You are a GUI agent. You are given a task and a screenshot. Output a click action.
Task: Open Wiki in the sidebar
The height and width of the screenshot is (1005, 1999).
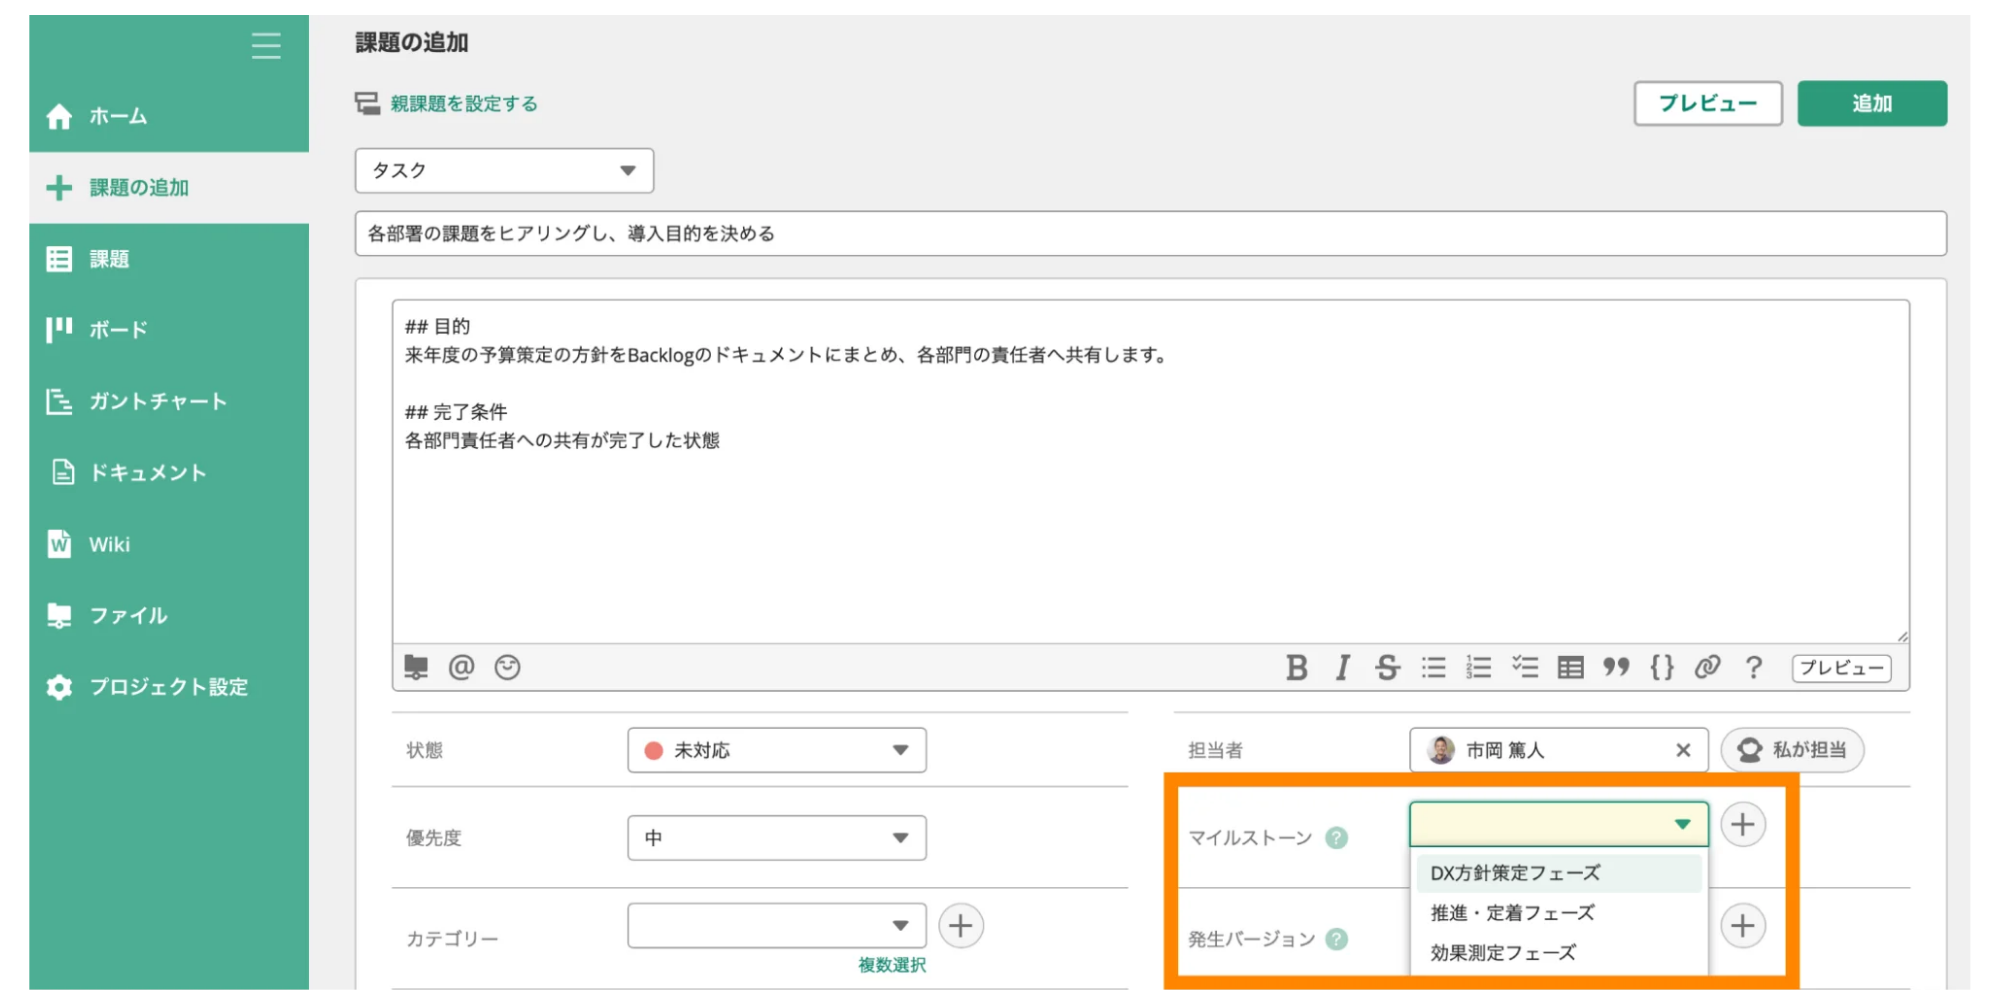pos(169,544)
